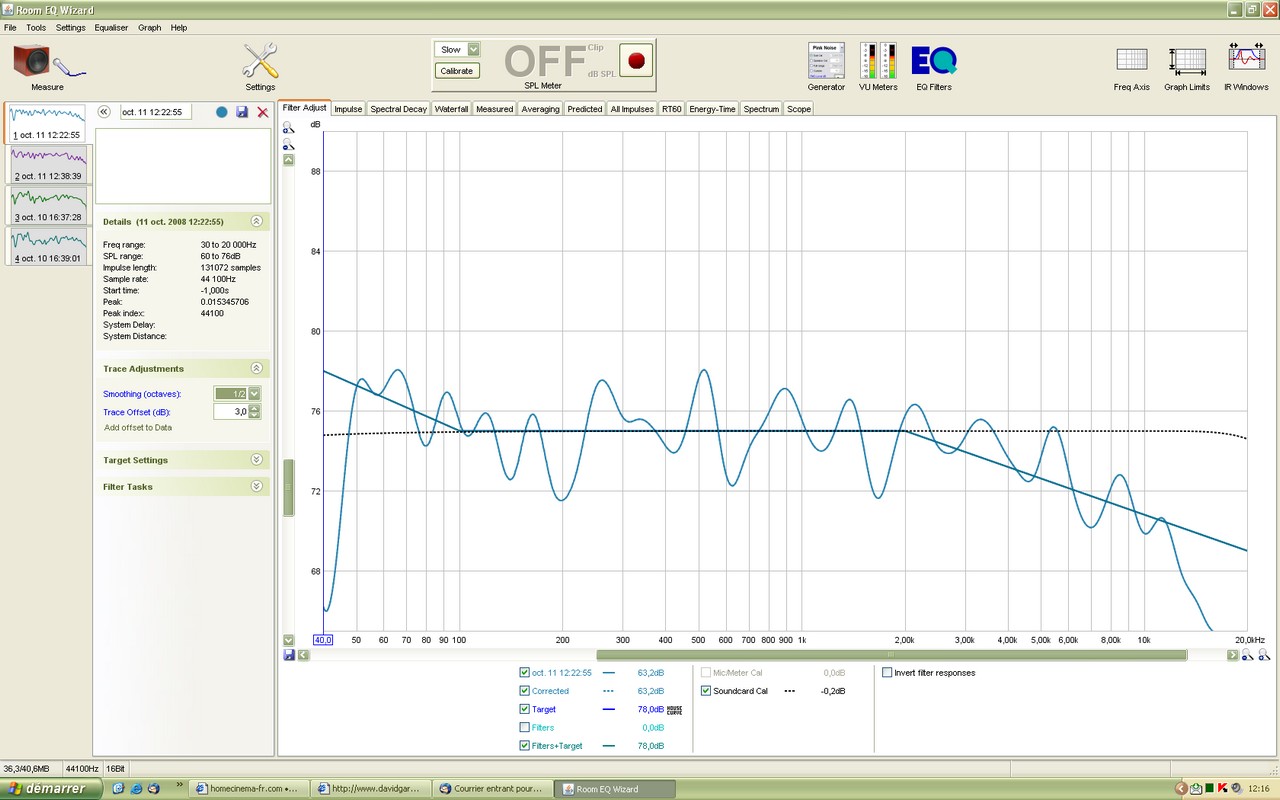The width and height of the screenshot is (1280, 800).
Task: Click the scroll-down arrow on the vertical axis
Action: point(289,640)
